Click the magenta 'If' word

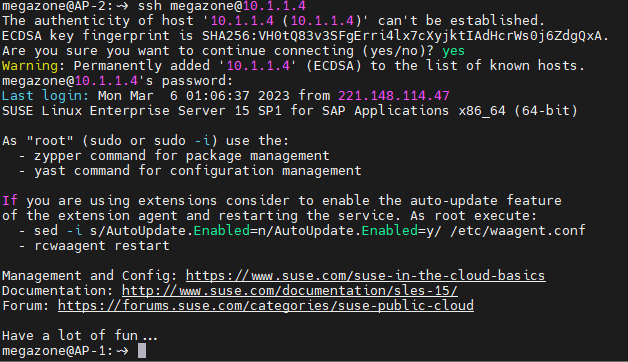tap(10, 201)
